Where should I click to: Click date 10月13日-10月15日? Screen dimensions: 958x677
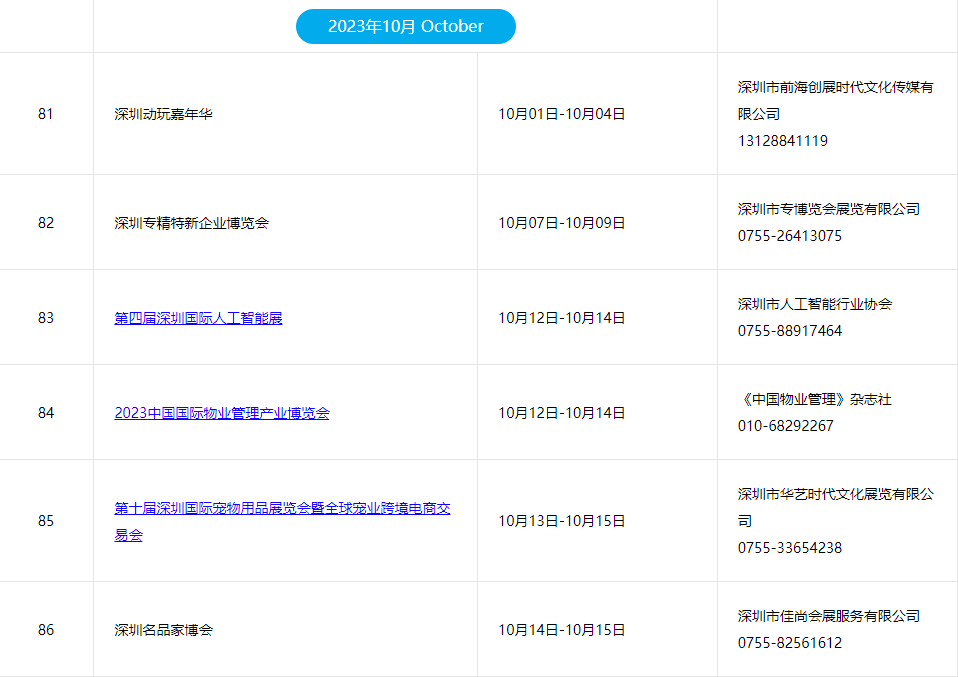561,521
